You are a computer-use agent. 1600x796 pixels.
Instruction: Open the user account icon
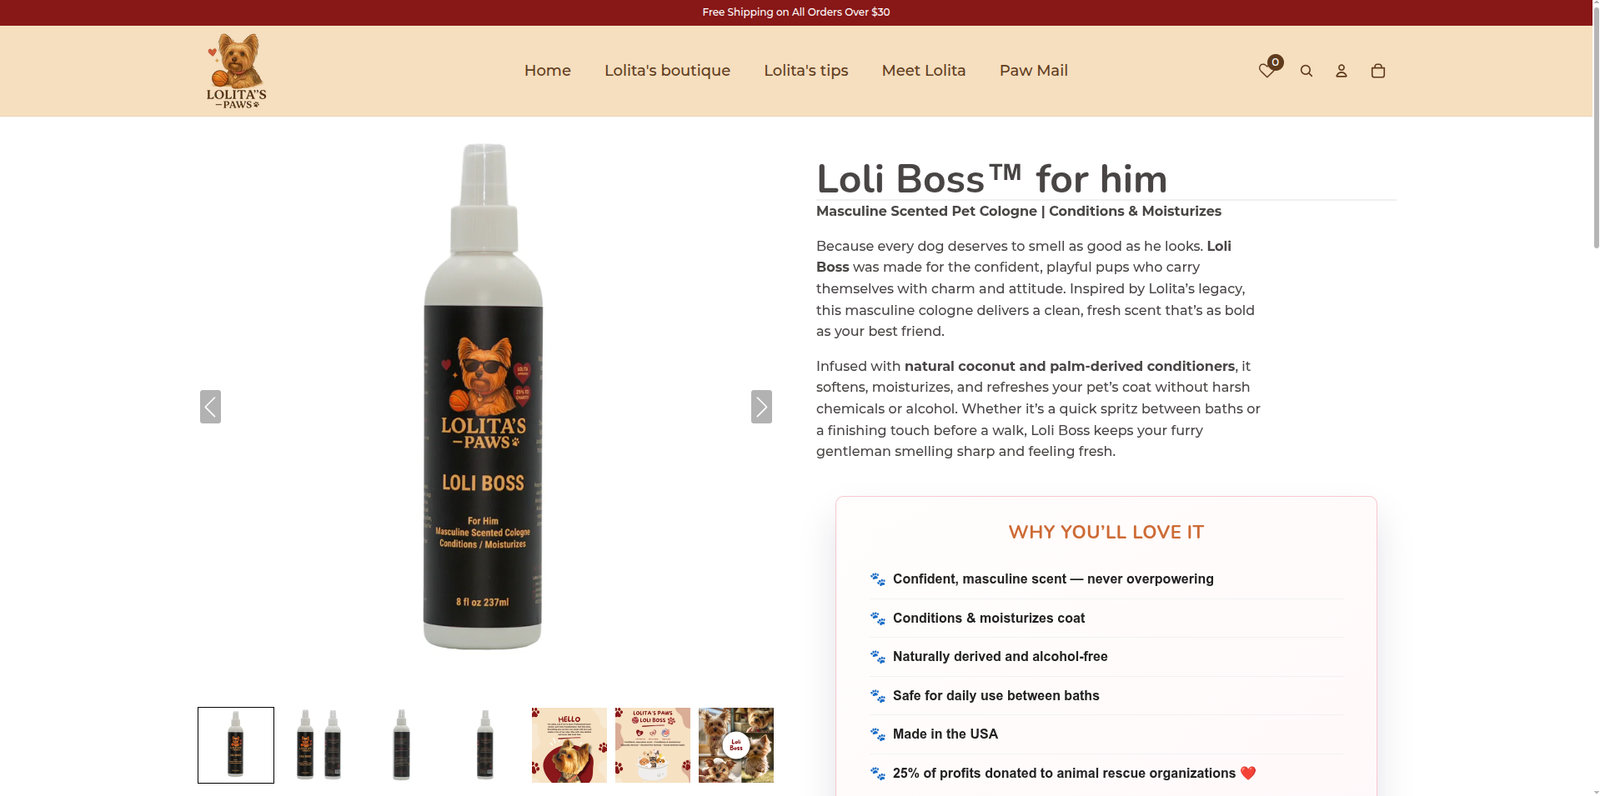pos(1341,71)
